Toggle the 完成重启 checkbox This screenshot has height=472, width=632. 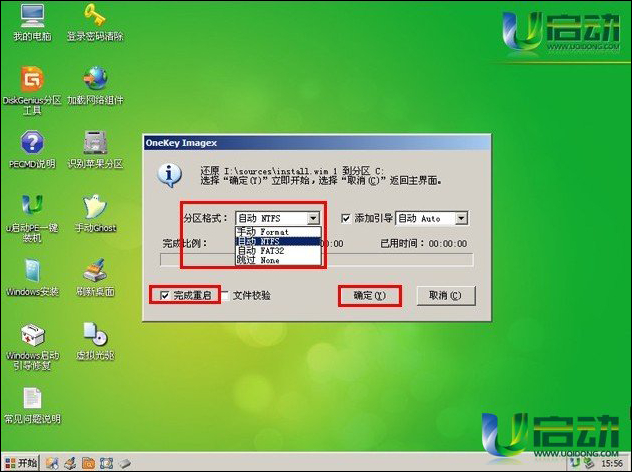[165, 296]
